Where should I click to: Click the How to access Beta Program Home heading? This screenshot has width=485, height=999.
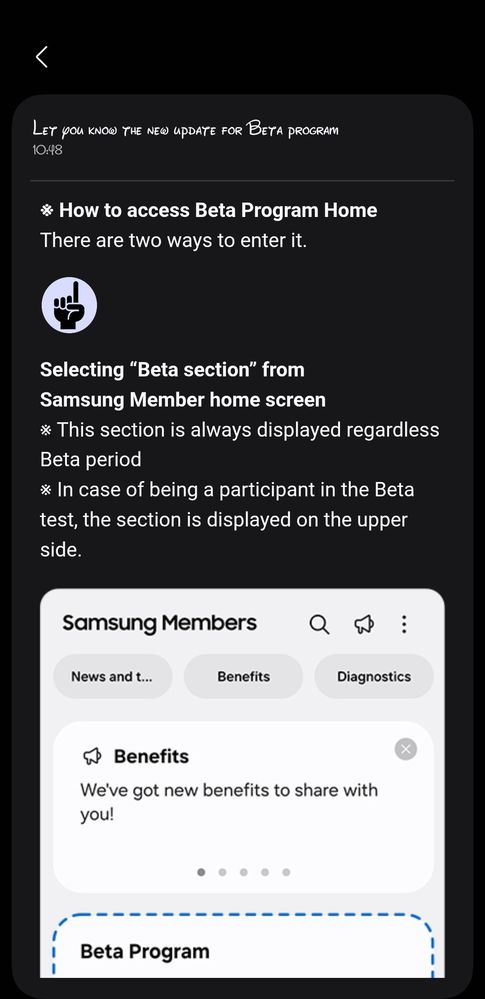(208, 210)
